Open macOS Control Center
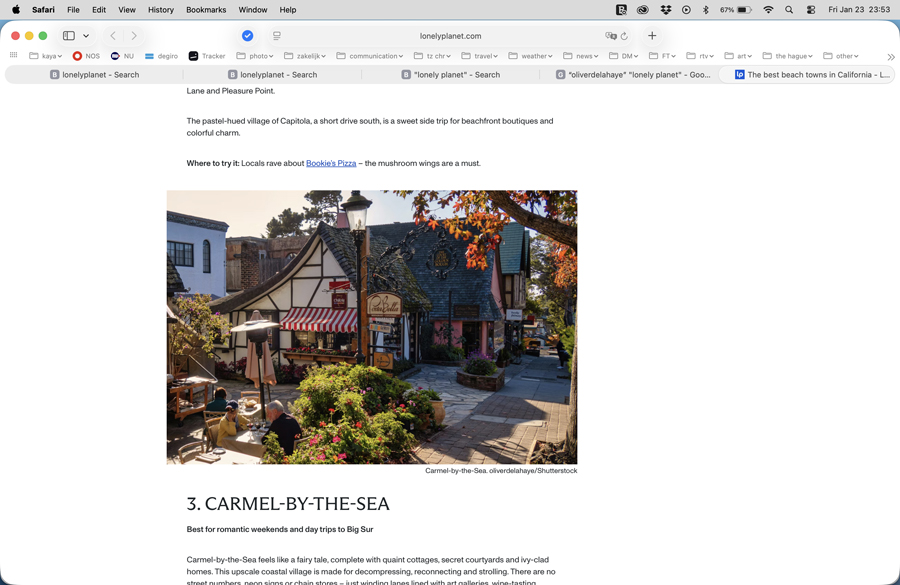 811,10
